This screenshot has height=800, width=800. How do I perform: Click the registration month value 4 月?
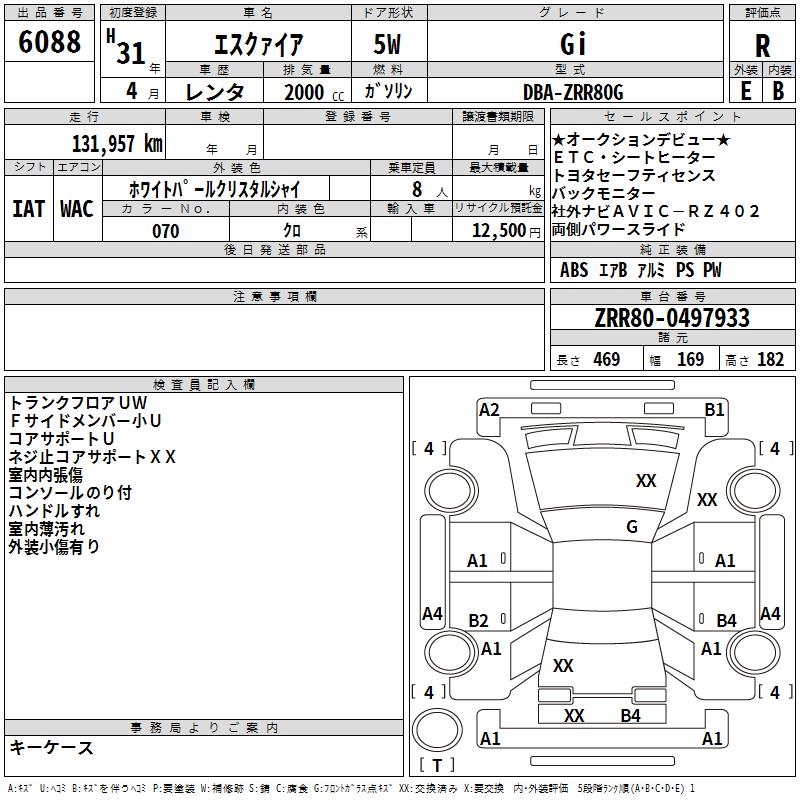pyautogui.click(x=142, y=91)
